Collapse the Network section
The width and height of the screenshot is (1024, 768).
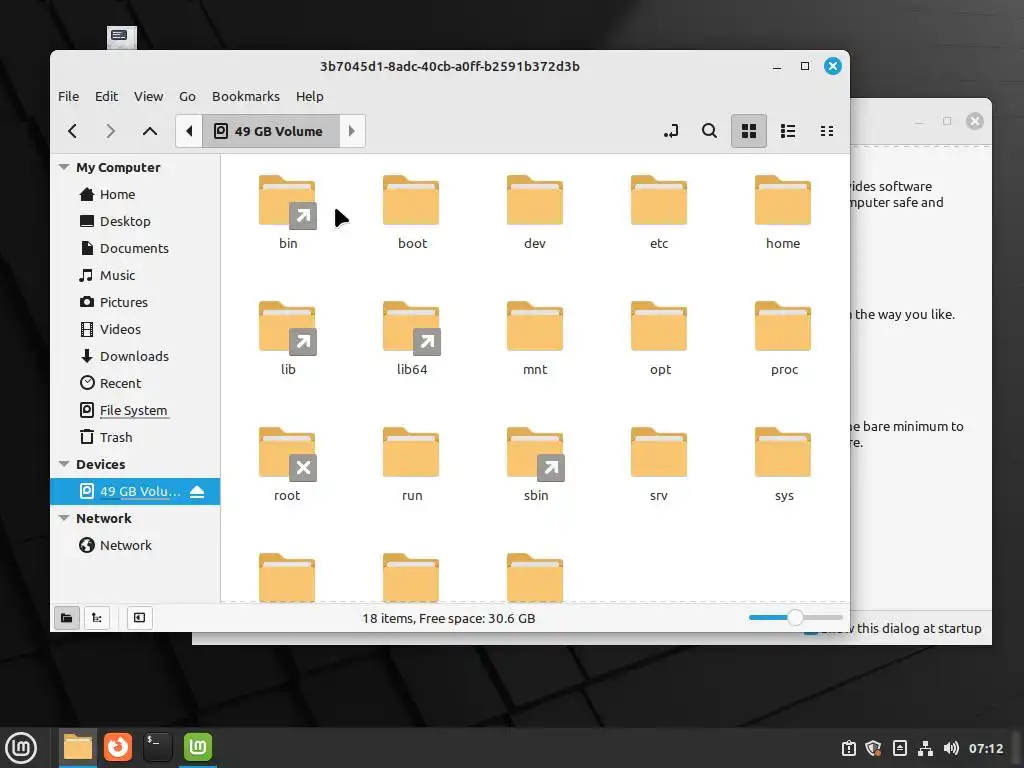pyautogui.click(x=64, y=519)
